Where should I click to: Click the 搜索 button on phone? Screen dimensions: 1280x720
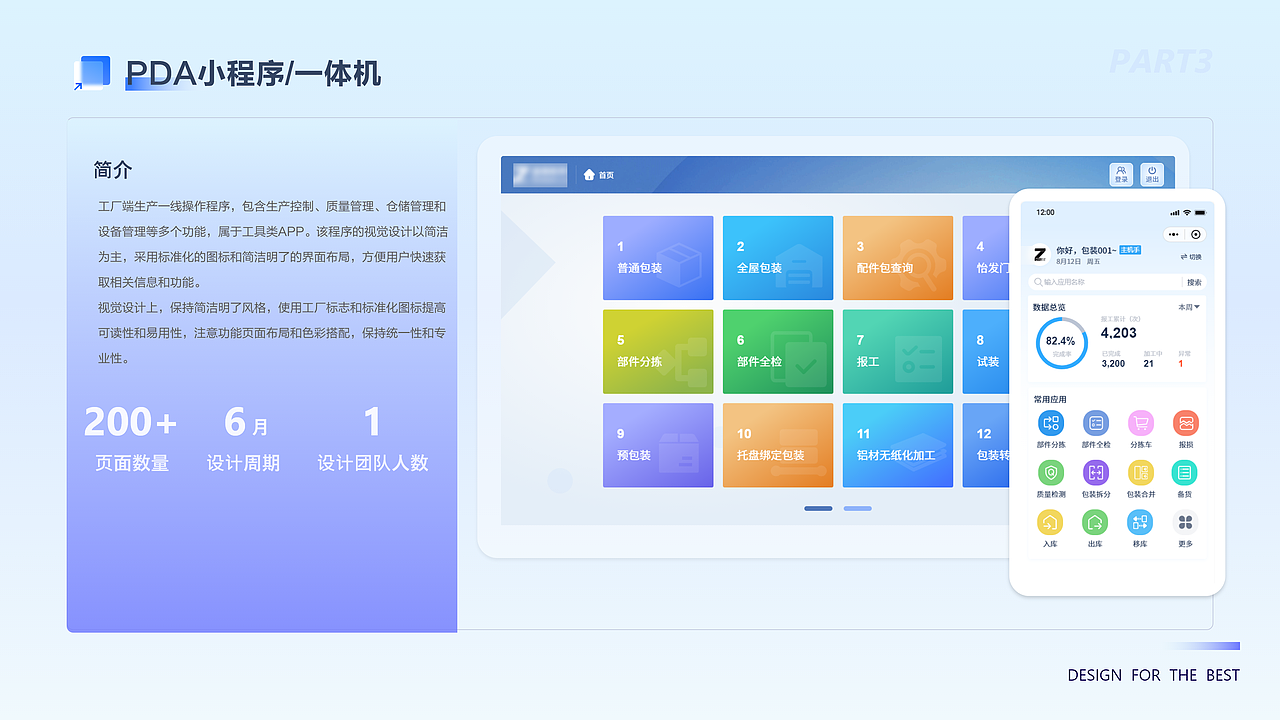pyautogui.click(x=1194, y=282)
